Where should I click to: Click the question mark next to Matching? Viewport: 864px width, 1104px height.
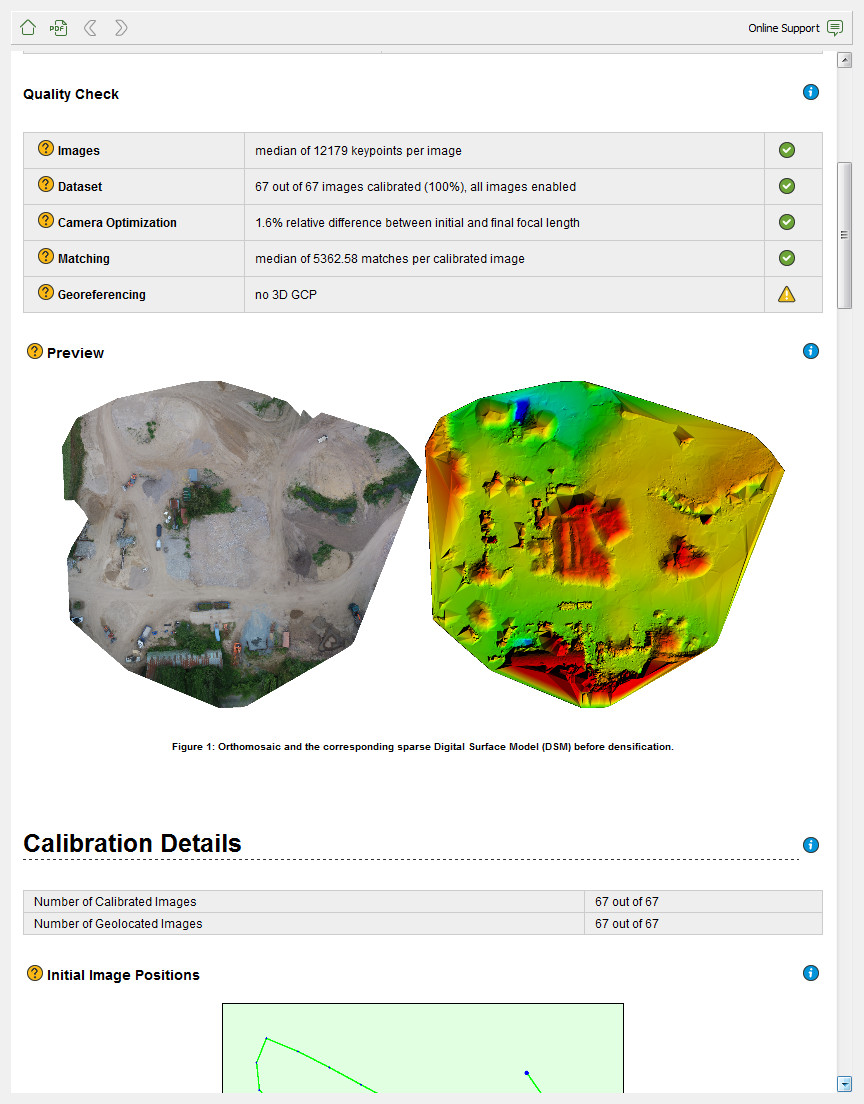coord(45,257)
